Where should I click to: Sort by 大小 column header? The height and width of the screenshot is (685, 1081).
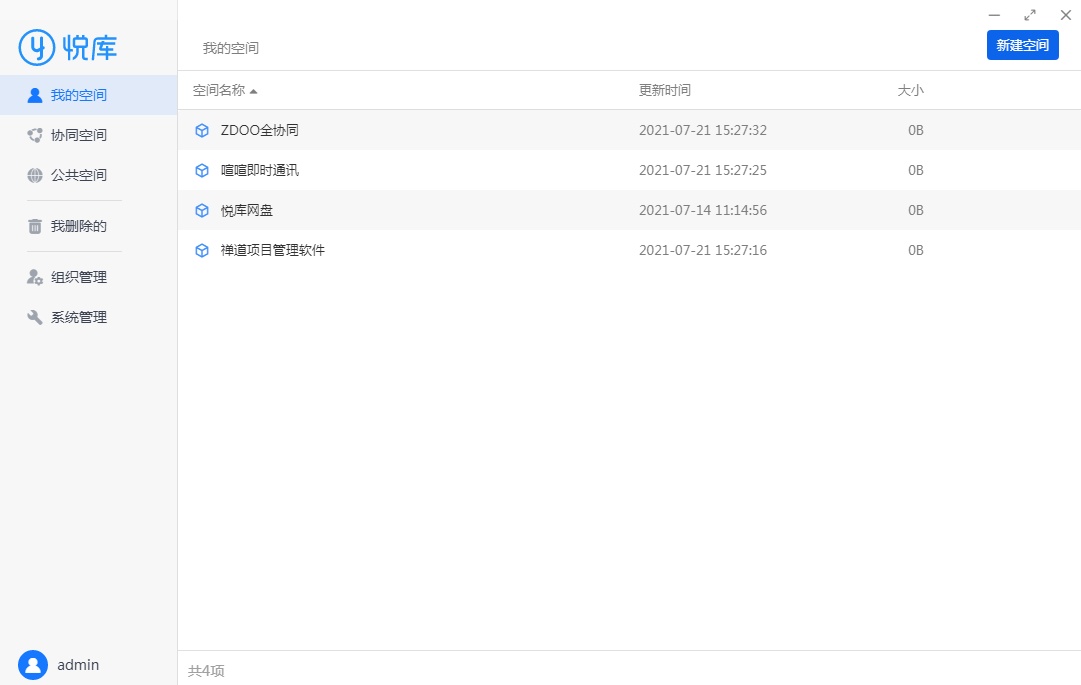pos(910,90)
